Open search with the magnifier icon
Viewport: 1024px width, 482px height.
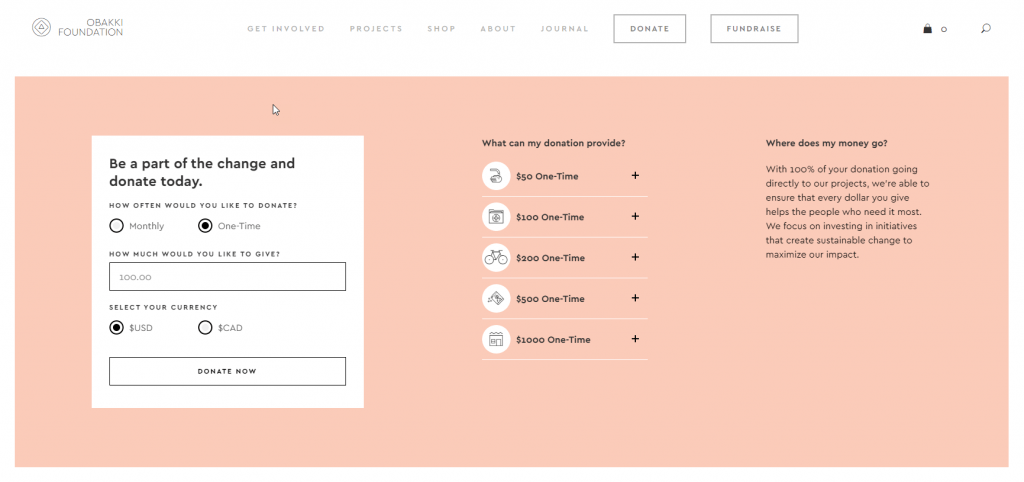tap(985, 28)
